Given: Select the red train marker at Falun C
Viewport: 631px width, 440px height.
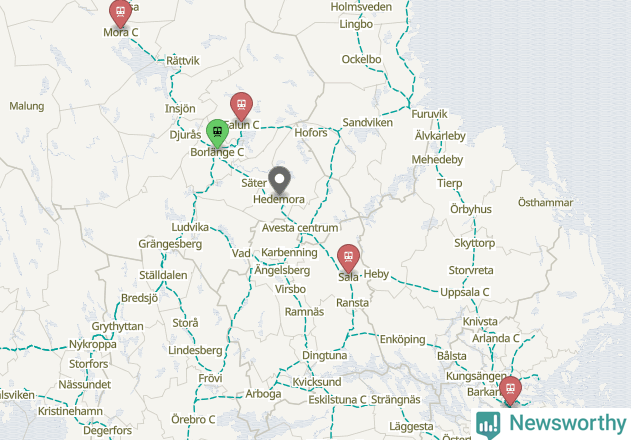Looking at the screenshot, I should (241, 106).
